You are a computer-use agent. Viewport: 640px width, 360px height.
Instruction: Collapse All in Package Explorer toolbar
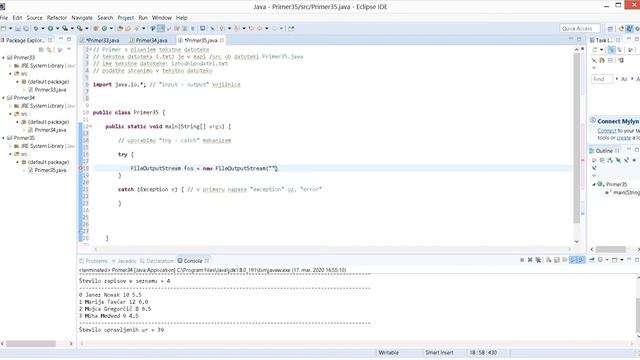click(41, 50)
